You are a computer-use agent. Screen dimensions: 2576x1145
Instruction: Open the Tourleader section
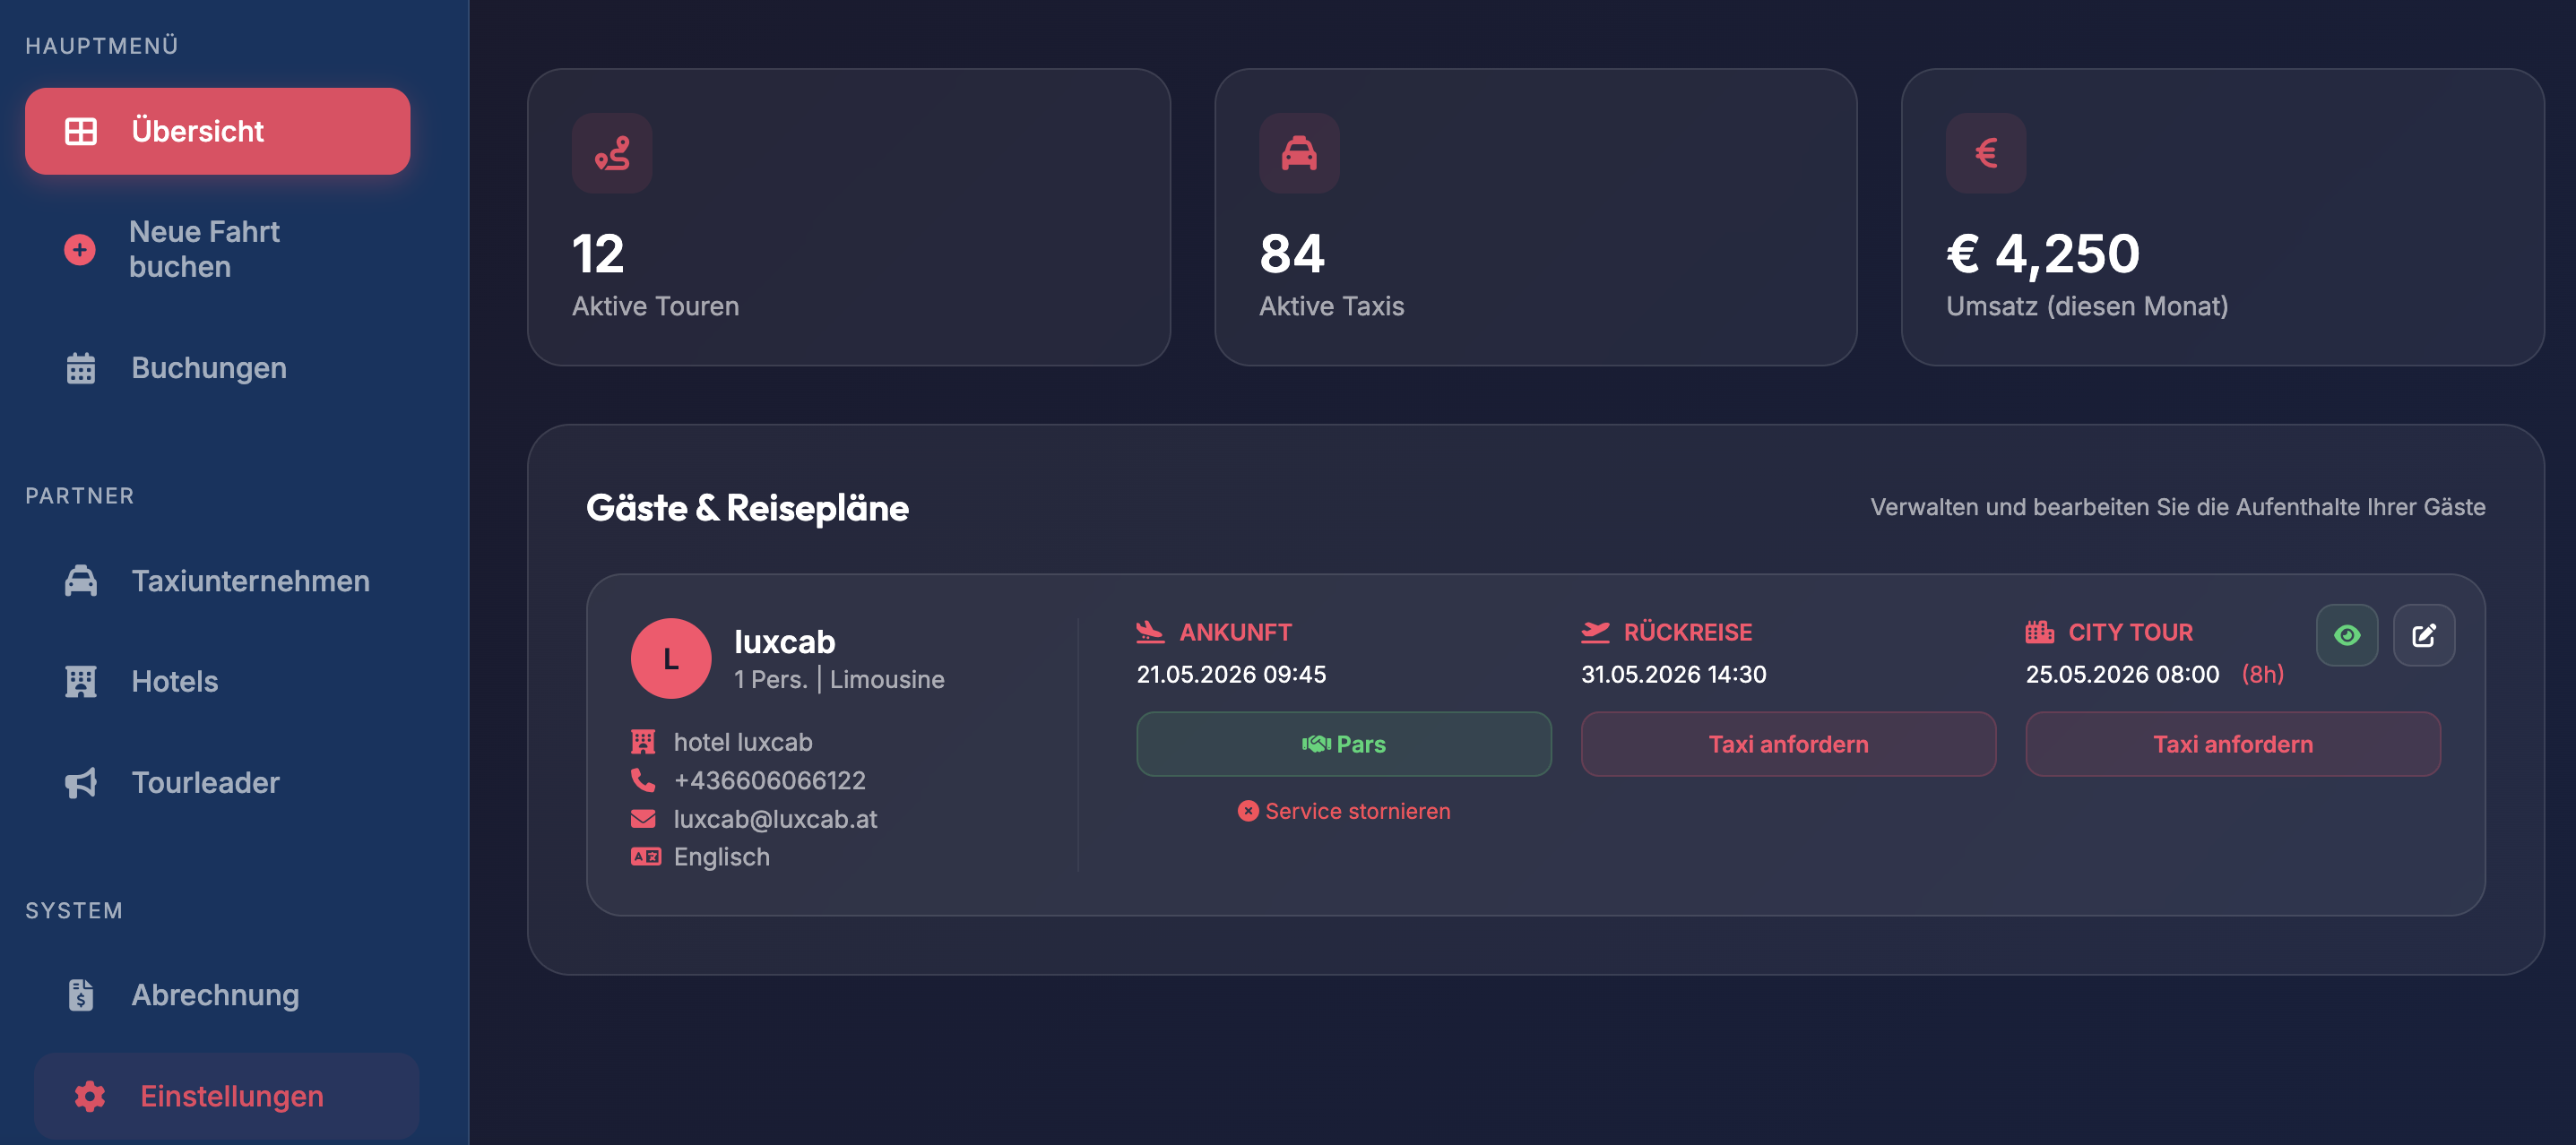pyautogui.click(x=217, y=782)
